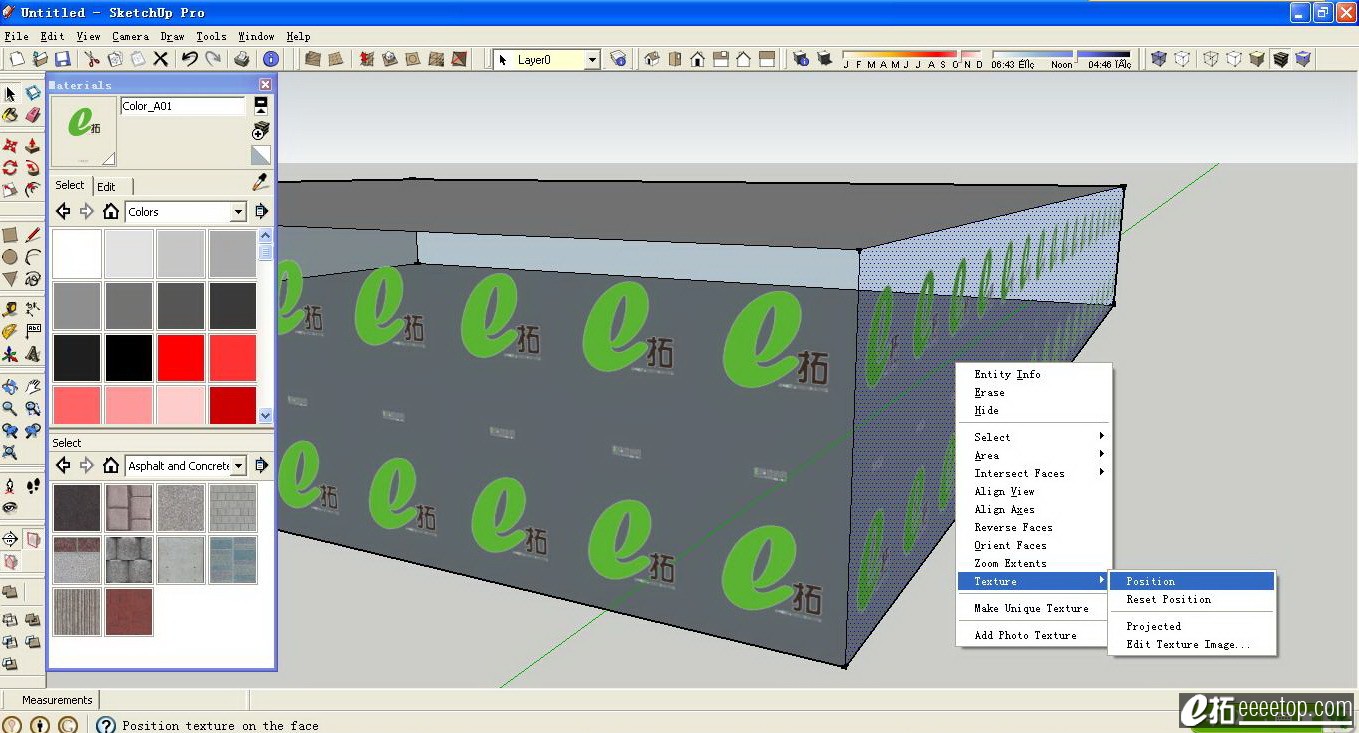
Task: Select the Arc drawing tool
Action: (32, 258)
